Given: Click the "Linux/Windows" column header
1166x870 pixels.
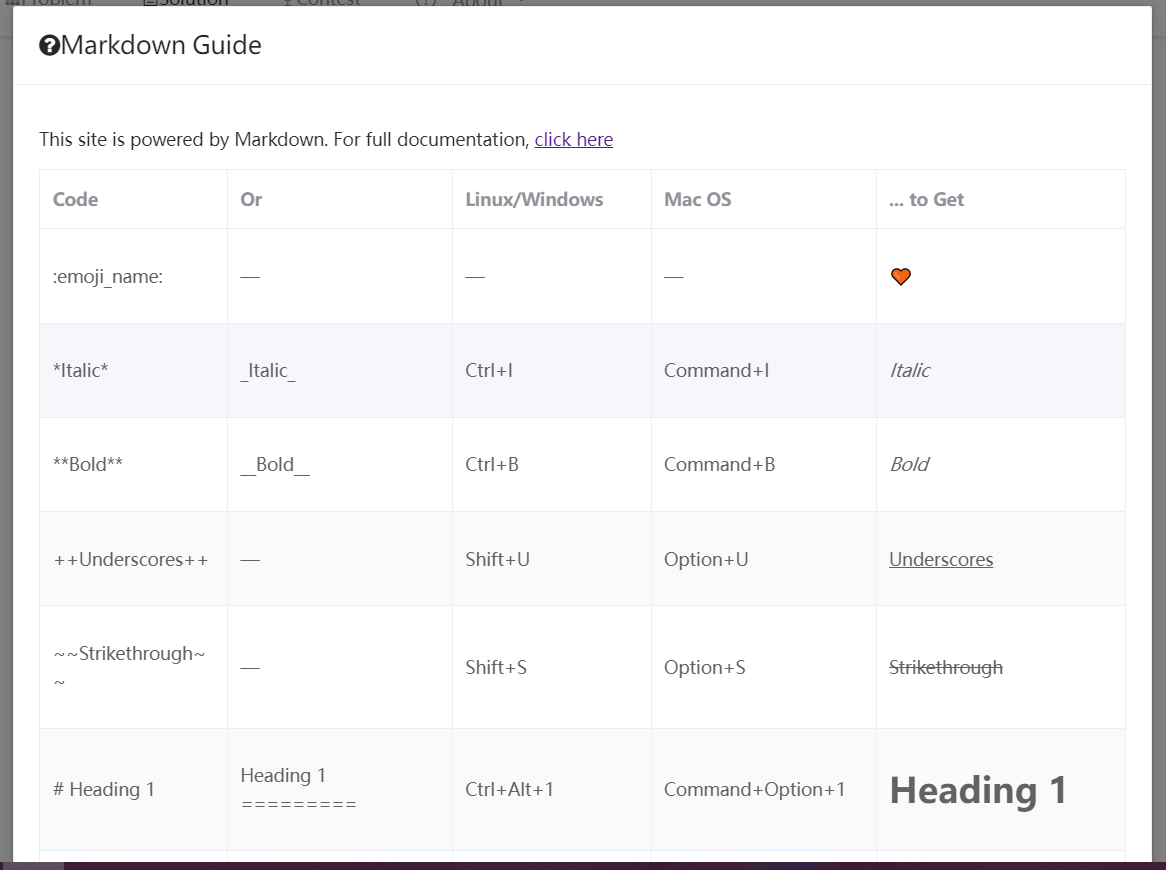Looking at the screenshot, I should [534, 199].
